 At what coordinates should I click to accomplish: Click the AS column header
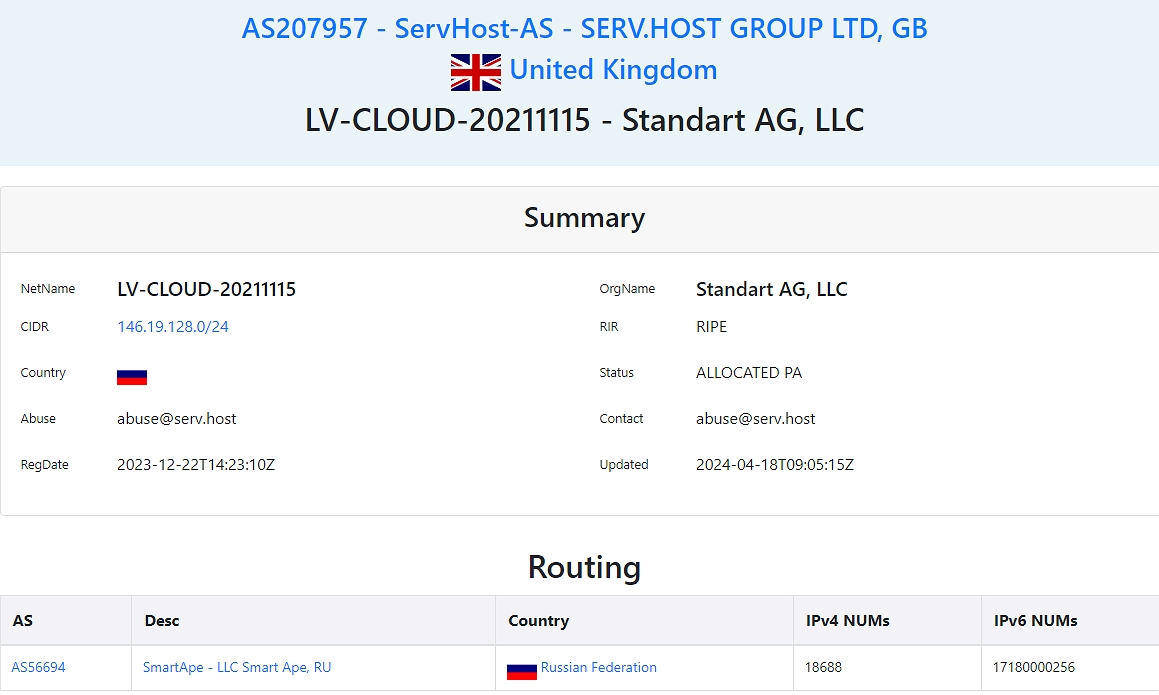(23, 620)
